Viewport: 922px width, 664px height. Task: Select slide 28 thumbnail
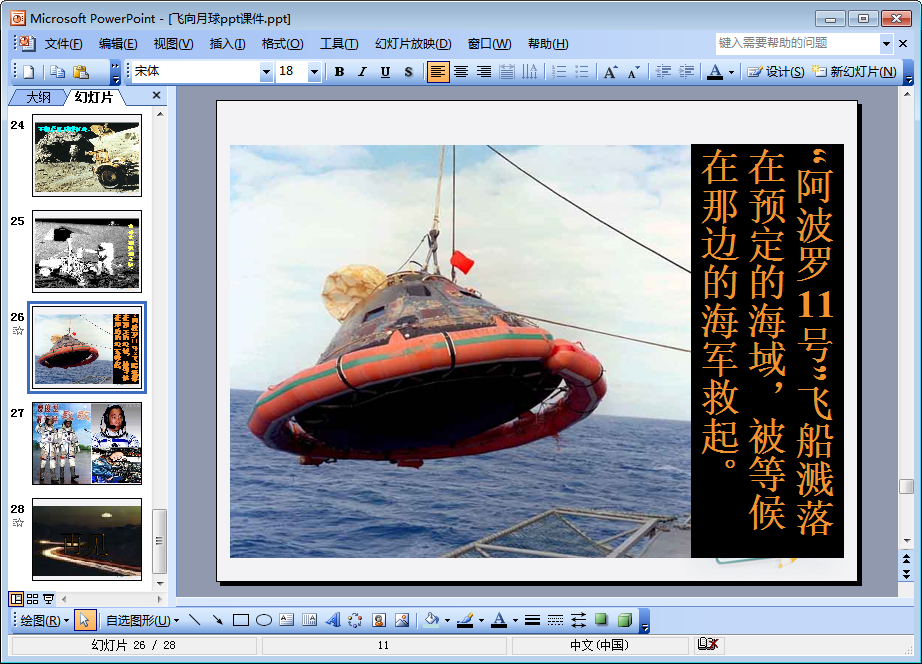point(87,539)
